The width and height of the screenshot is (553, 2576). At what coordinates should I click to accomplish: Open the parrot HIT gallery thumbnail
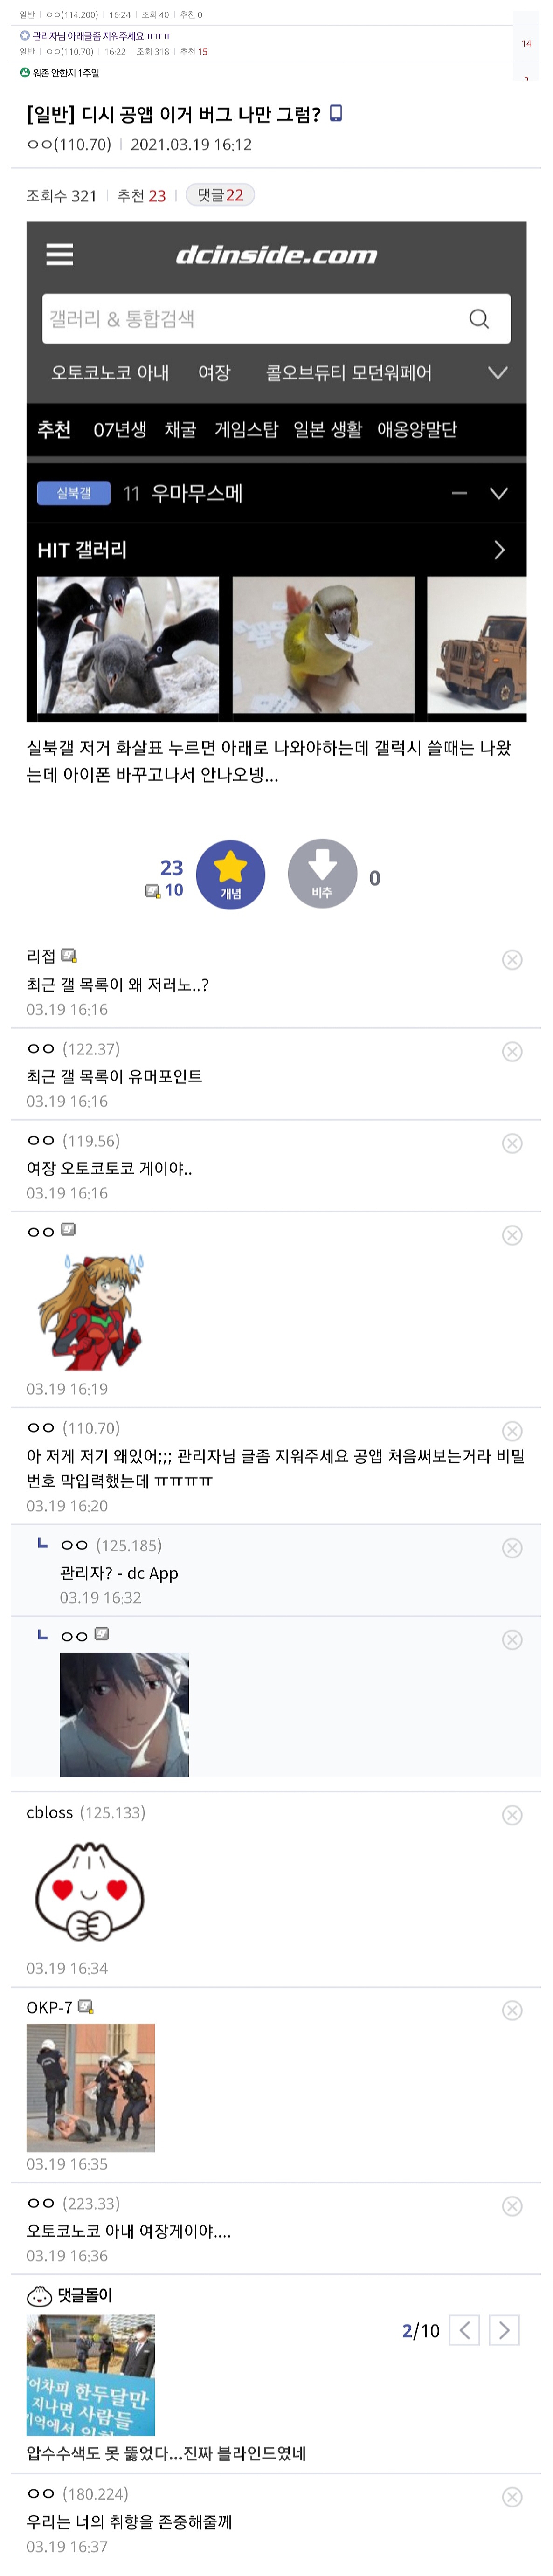(323, 645)
